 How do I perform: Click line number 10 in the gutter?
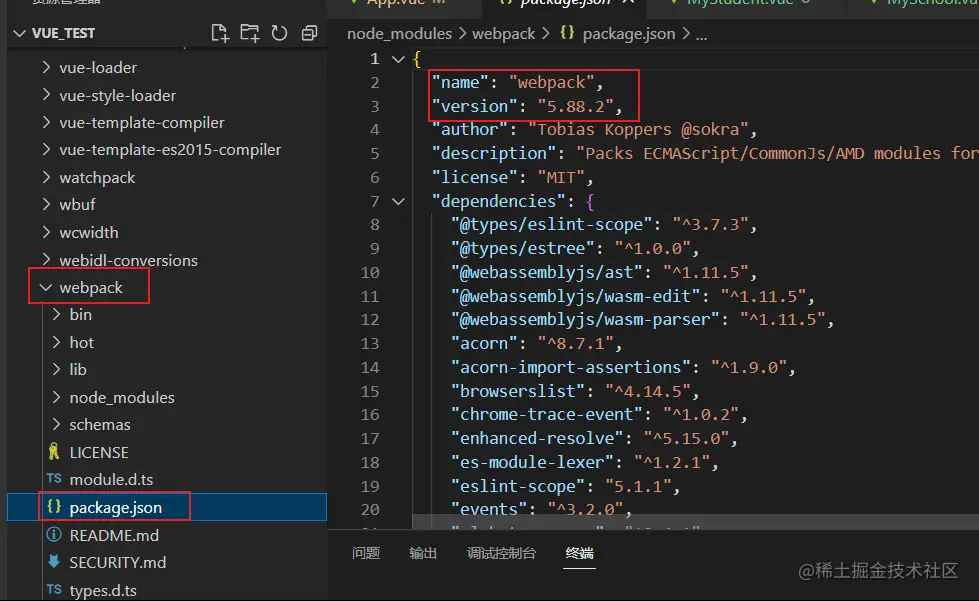370,272
